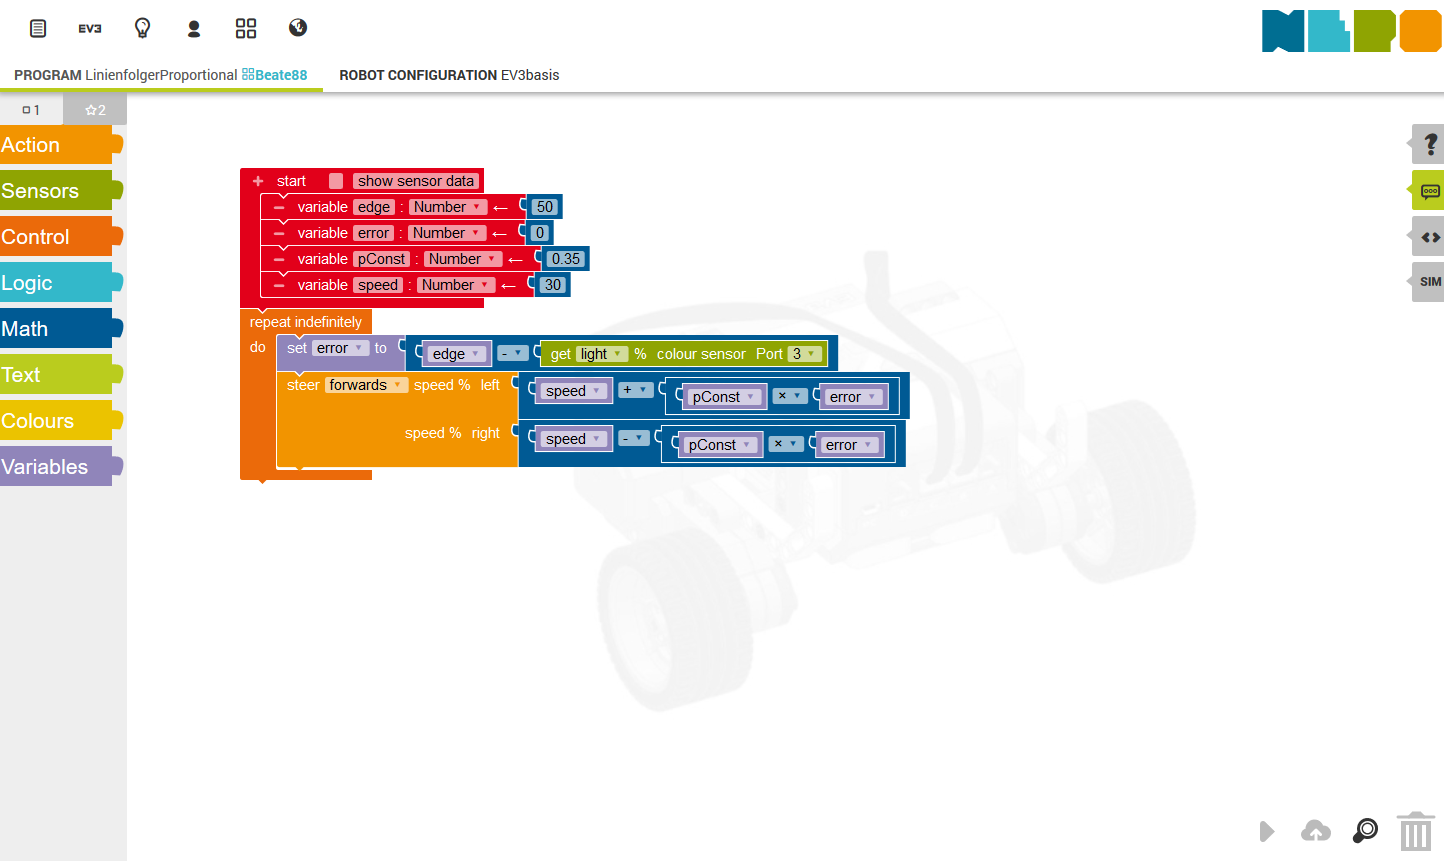Image resolution: width=1444 pixels, height=861 pixels.
Task: Select the repeat indefinitely block
Action: (x=305, y=322)
